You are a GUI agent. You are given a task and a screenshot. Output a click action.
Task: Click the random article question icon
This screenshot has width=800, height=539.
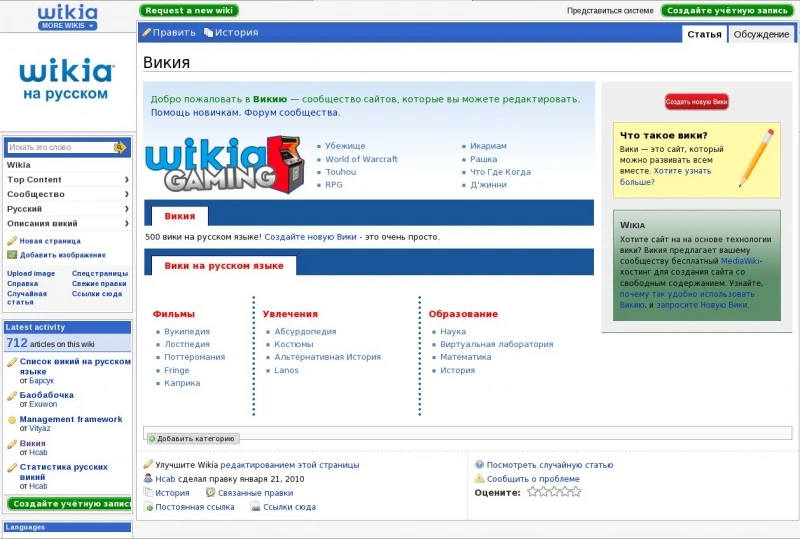479,464
